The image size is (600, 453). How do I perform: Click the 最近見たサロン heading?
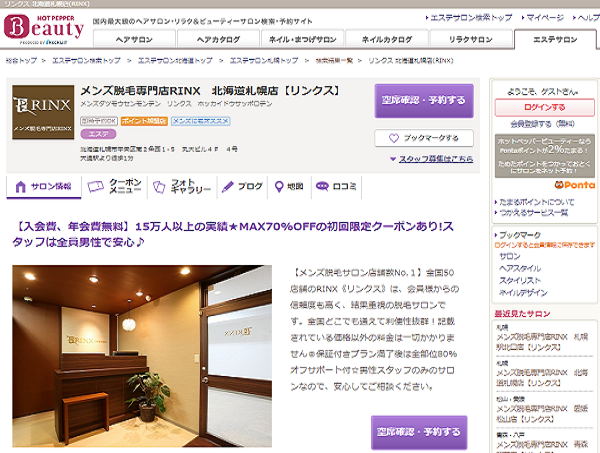pos(522,314)
